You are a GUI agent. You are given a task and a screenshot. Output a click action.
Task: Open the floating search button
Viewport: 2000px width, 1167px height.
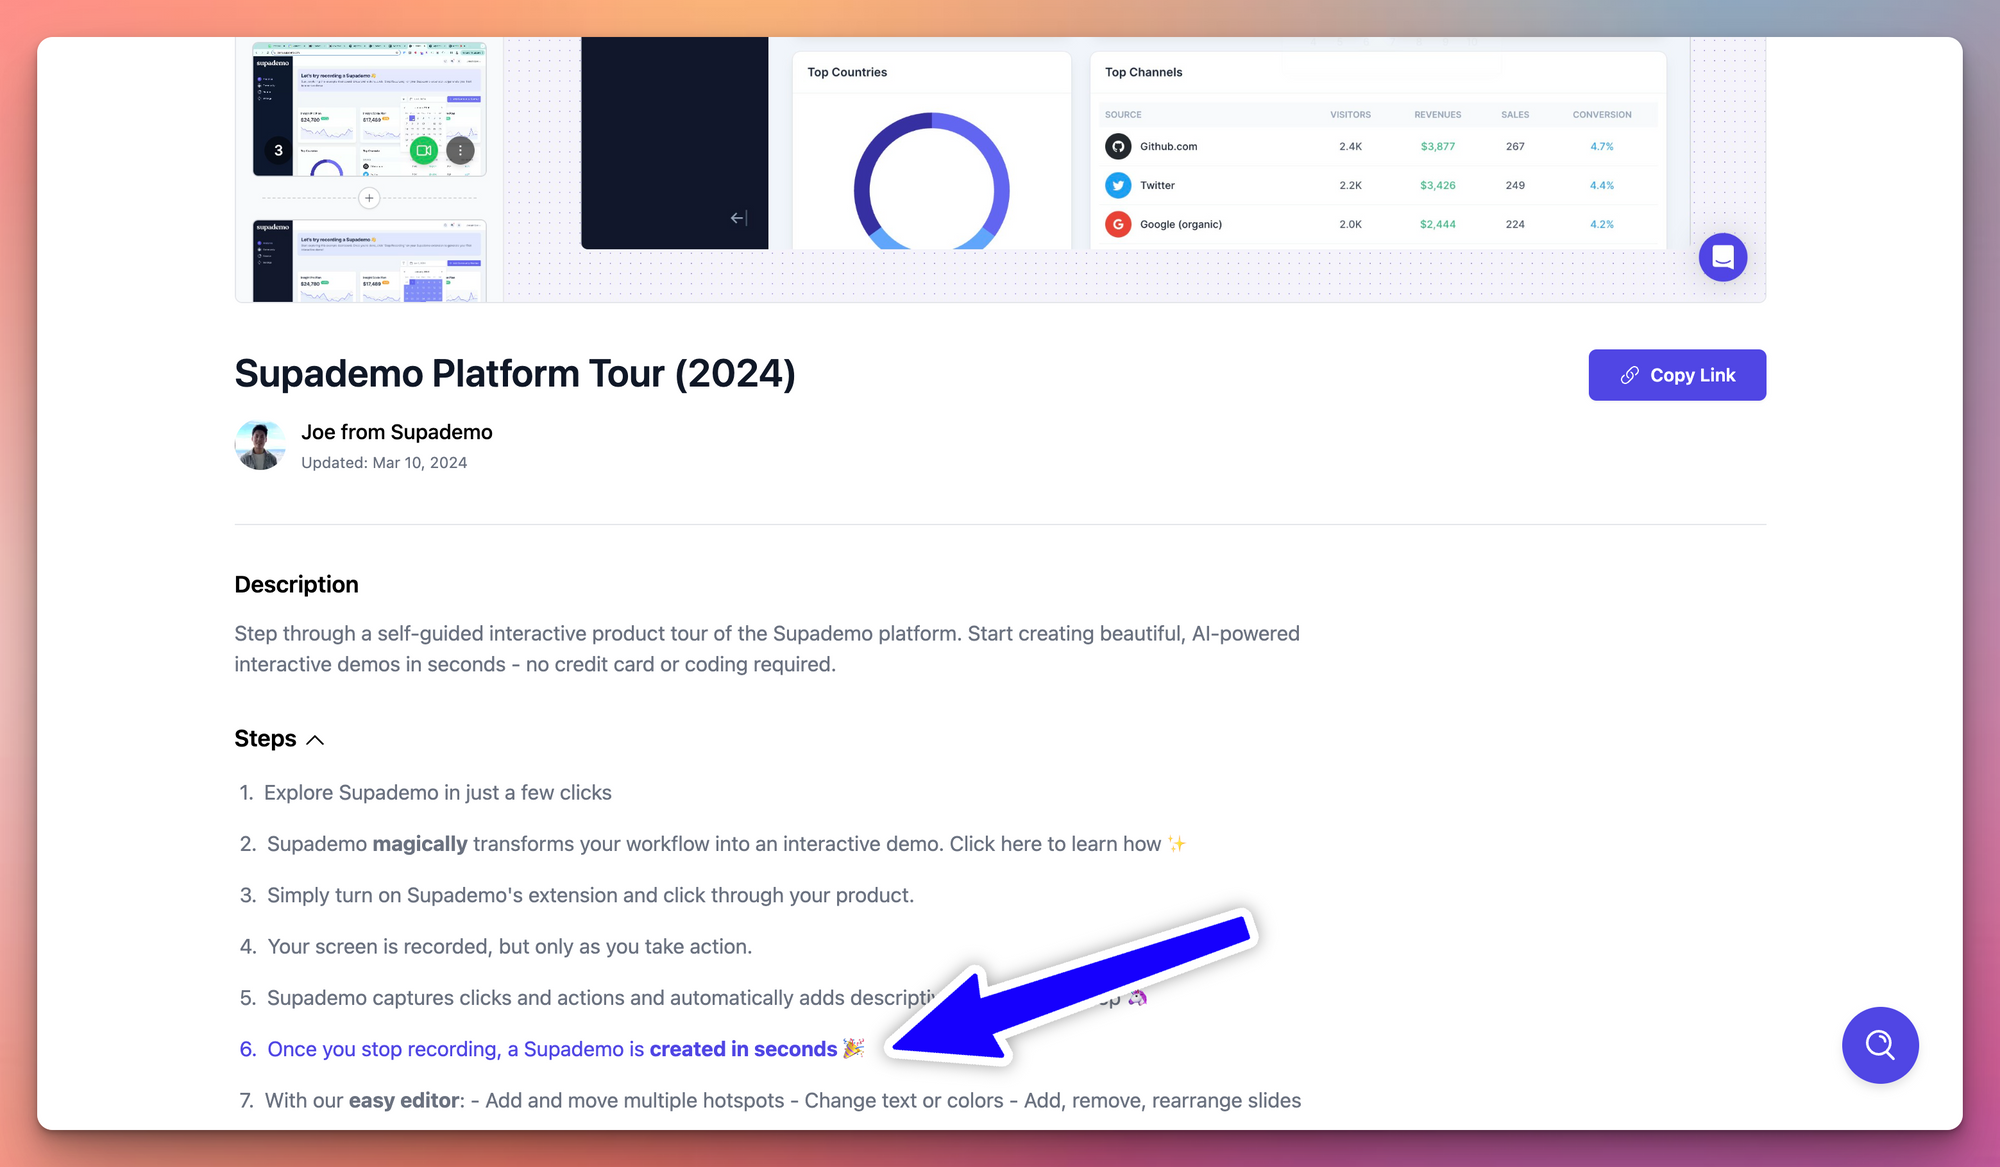1880,1045
